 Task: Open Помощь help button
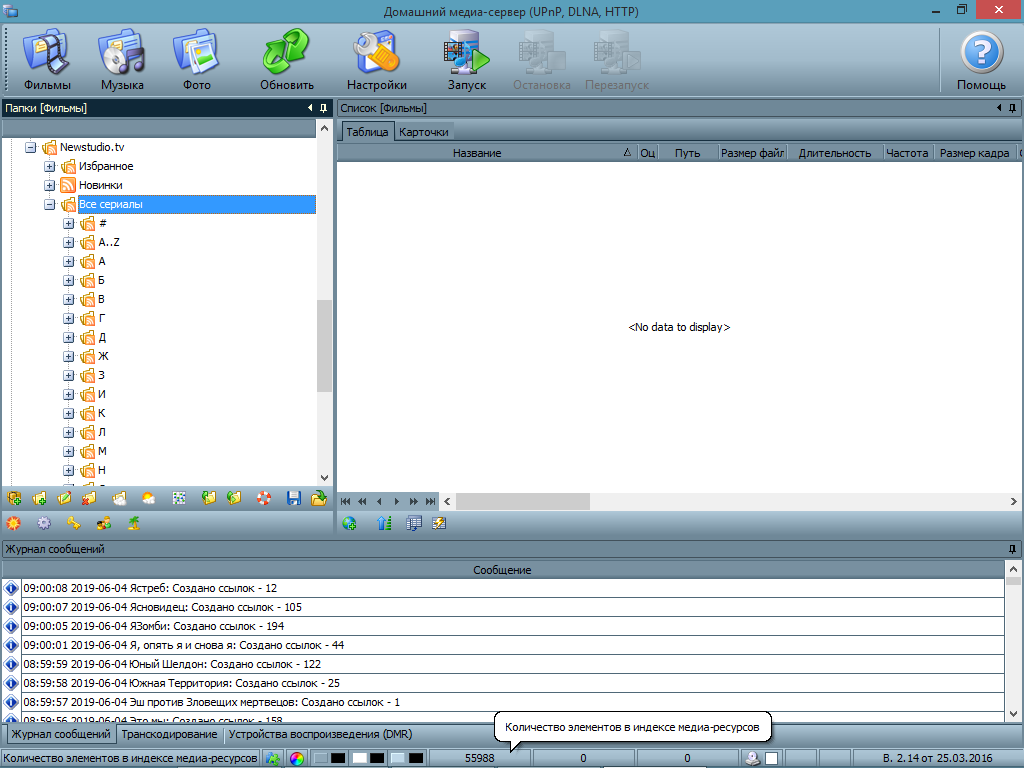981,61
